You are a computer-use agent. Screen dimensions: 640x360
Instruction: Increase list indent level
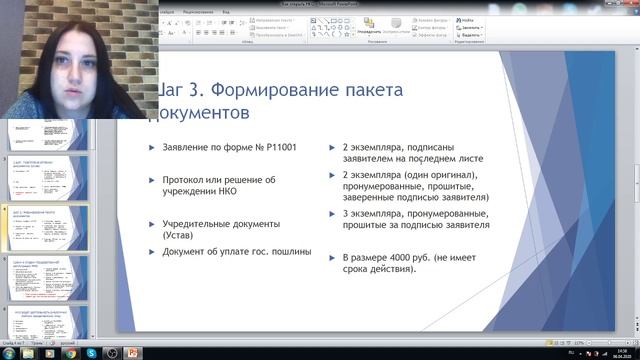click(x=232, y=23)
